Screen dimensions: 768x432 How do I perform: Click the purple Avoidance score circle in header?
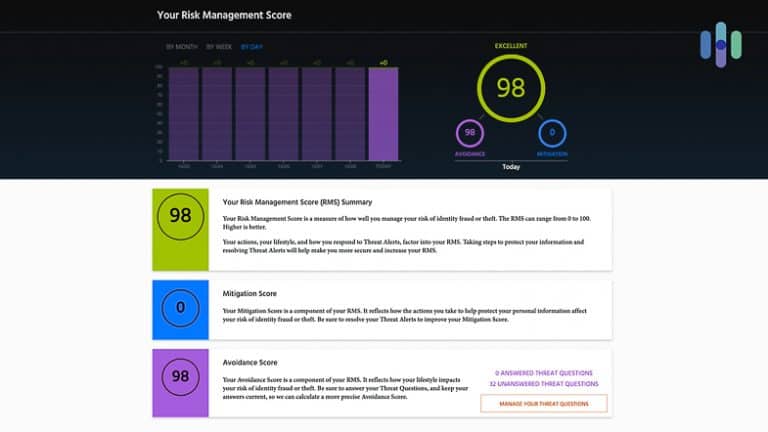469,133
